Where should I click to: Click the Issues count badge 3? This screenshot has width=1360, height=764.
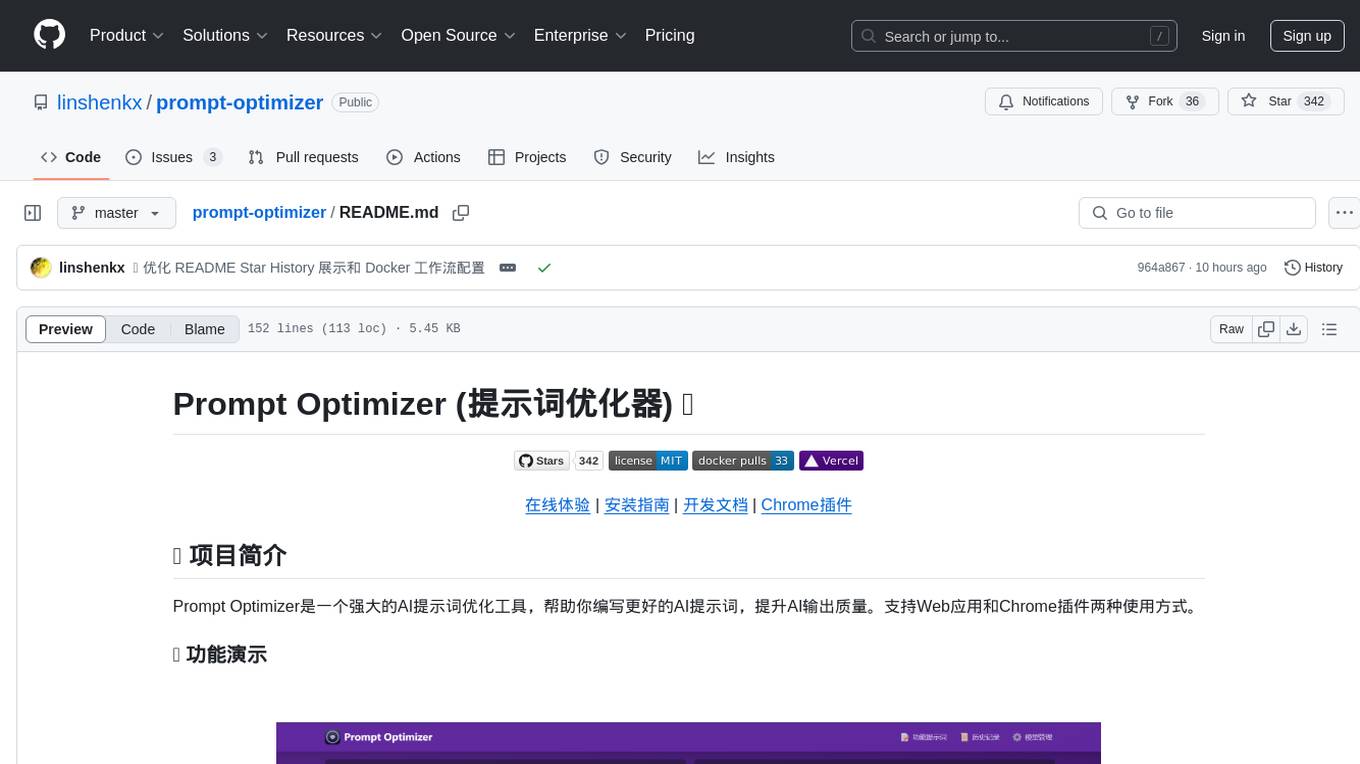point(212,157)
